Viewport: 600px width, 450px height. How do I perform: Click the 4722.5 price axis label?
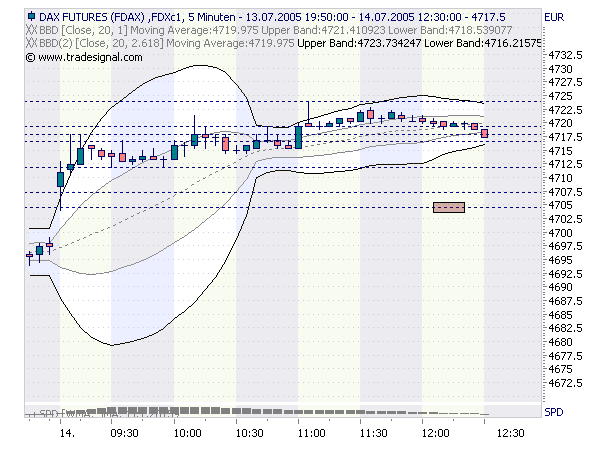click(x=566, y=110)
